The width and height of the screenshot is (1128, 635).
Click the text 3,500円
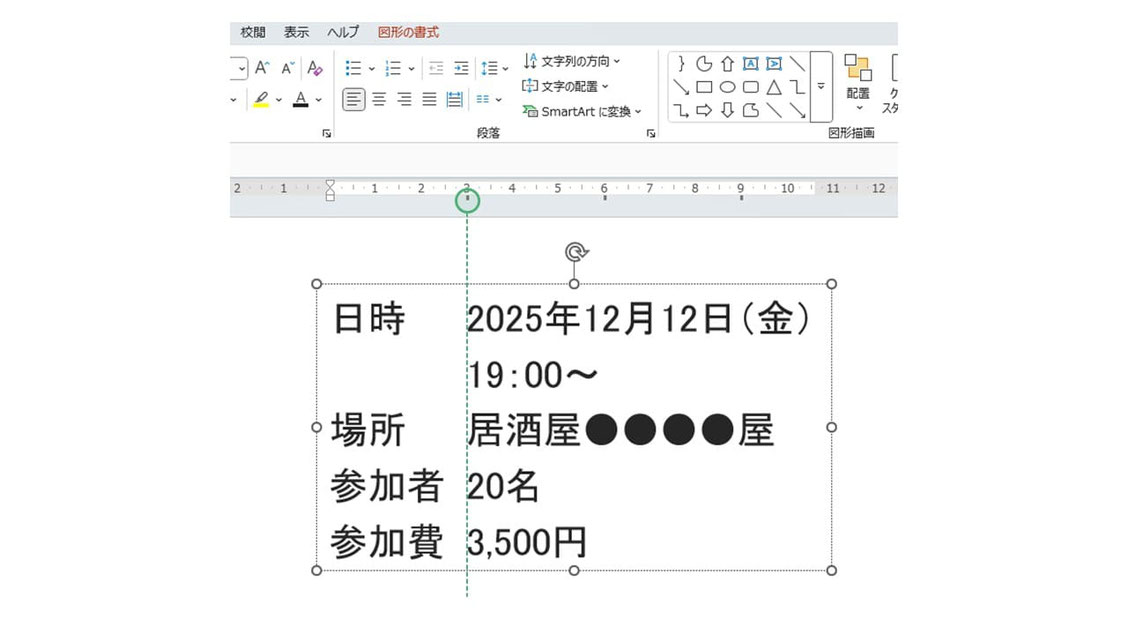click(527, 542)
